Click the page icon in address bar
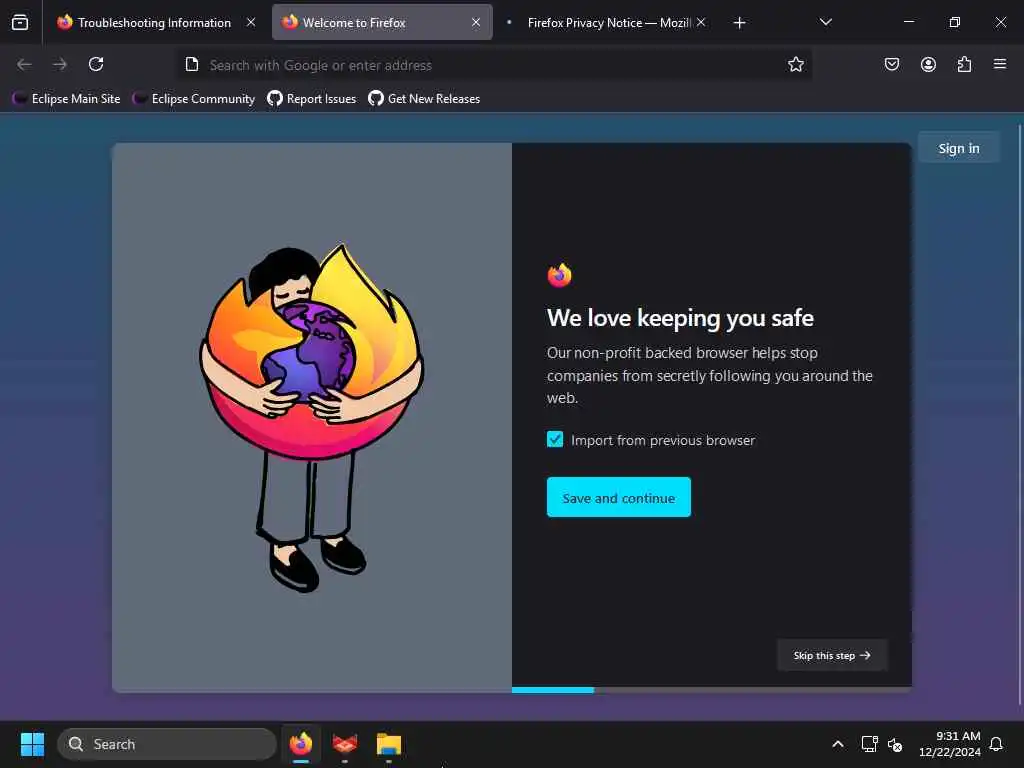The width and height of the screenshot is (1024, 768). pos(191,64)
